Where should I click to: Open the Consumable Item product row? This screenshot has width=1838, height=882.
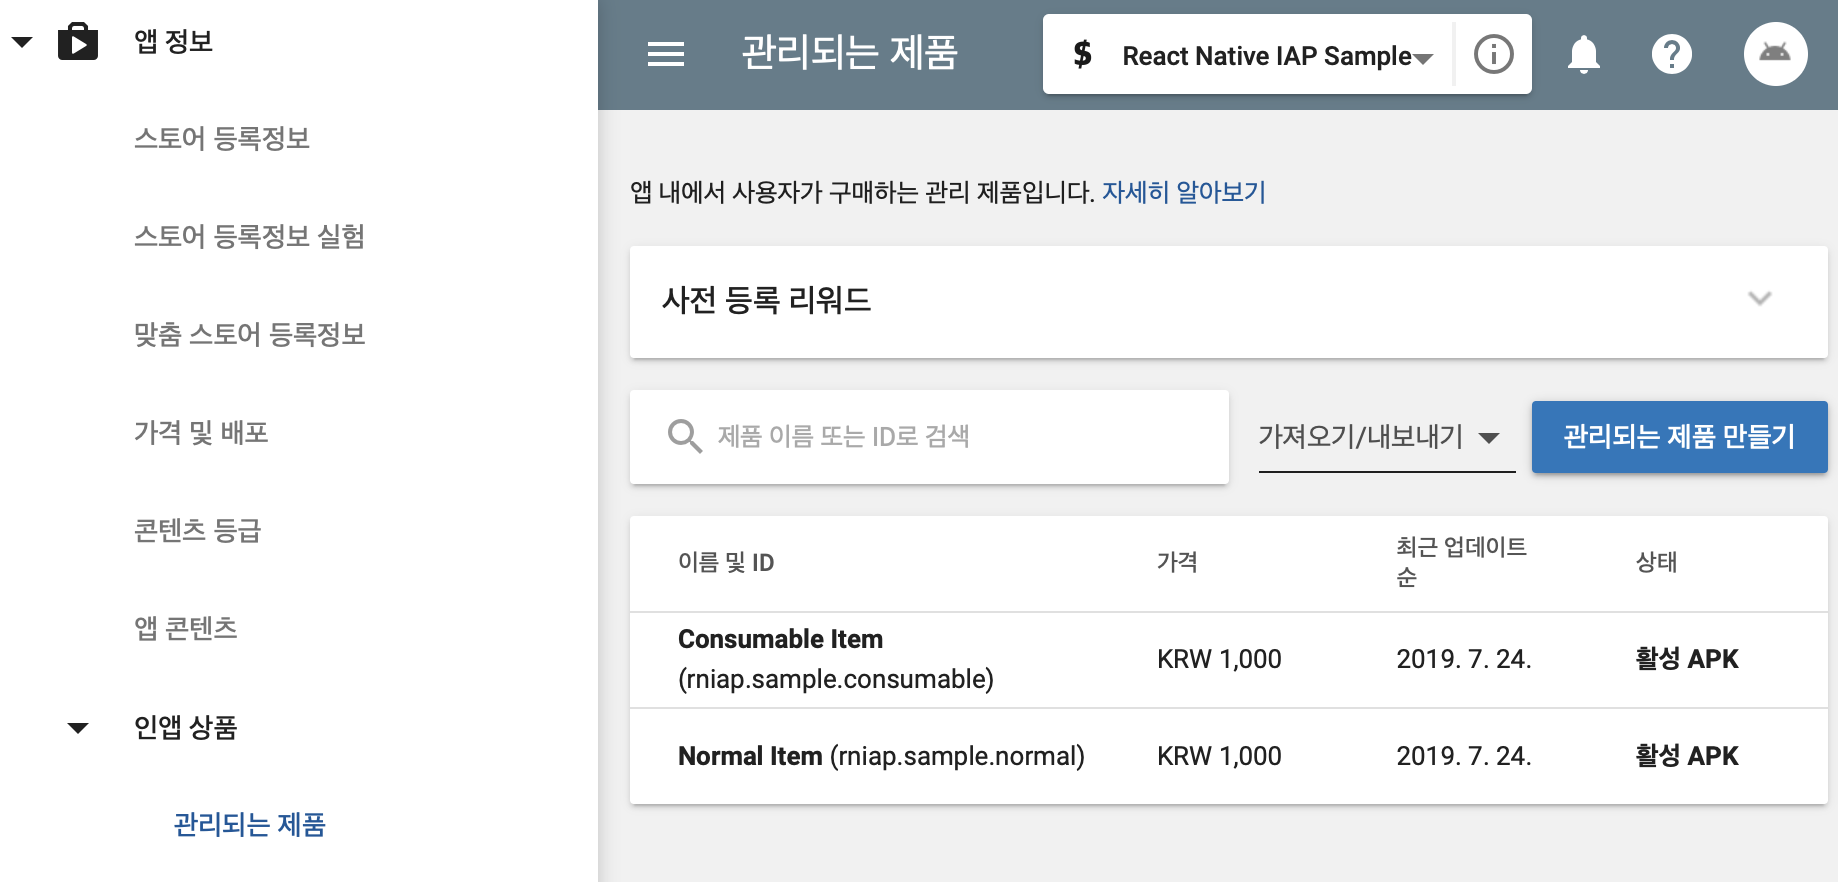(1228, 660)
